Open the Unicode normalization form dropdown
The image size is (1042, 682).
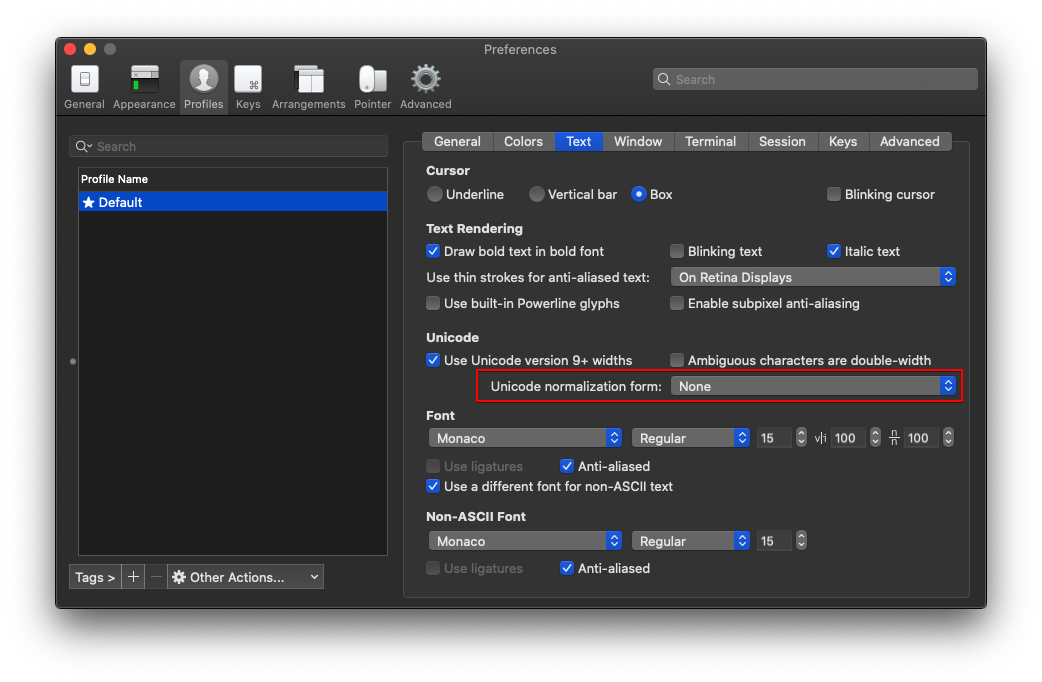tap(813, 386)
